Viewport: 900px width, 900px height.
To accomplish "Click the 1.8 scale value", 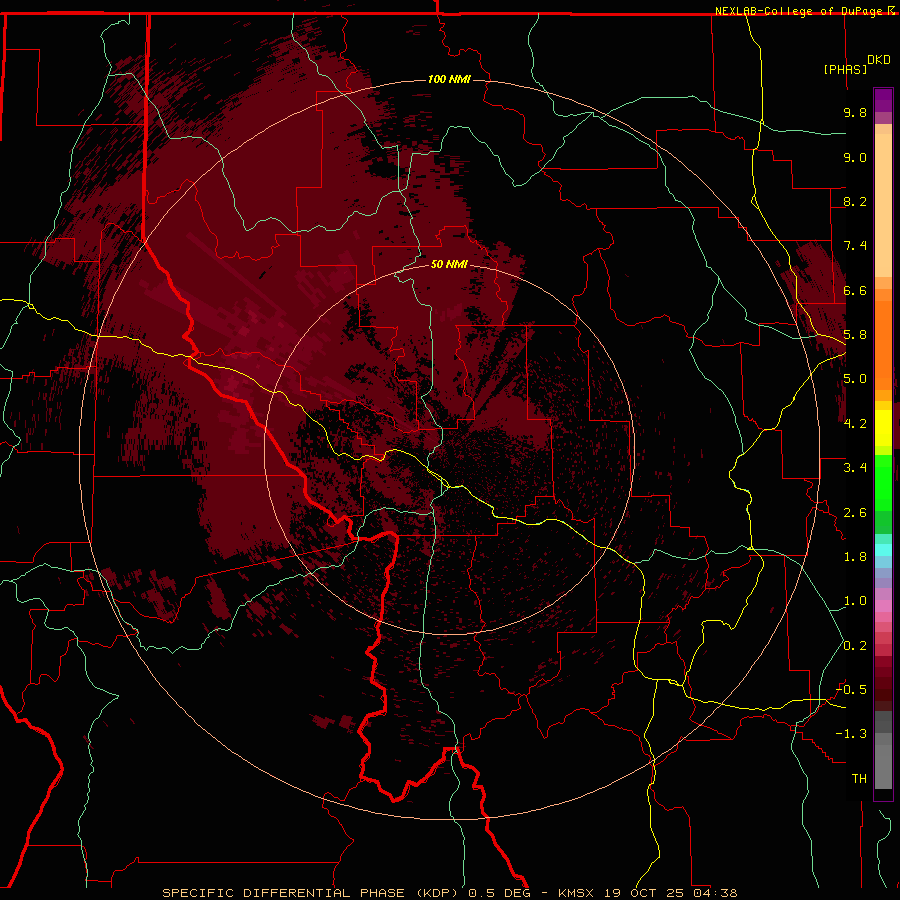I will [x=855, y=557].
